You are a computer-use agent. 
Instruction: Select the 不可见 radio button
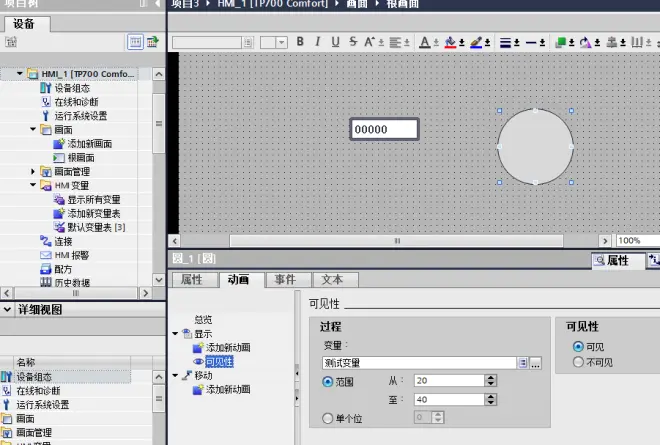(x=578, y=362)
